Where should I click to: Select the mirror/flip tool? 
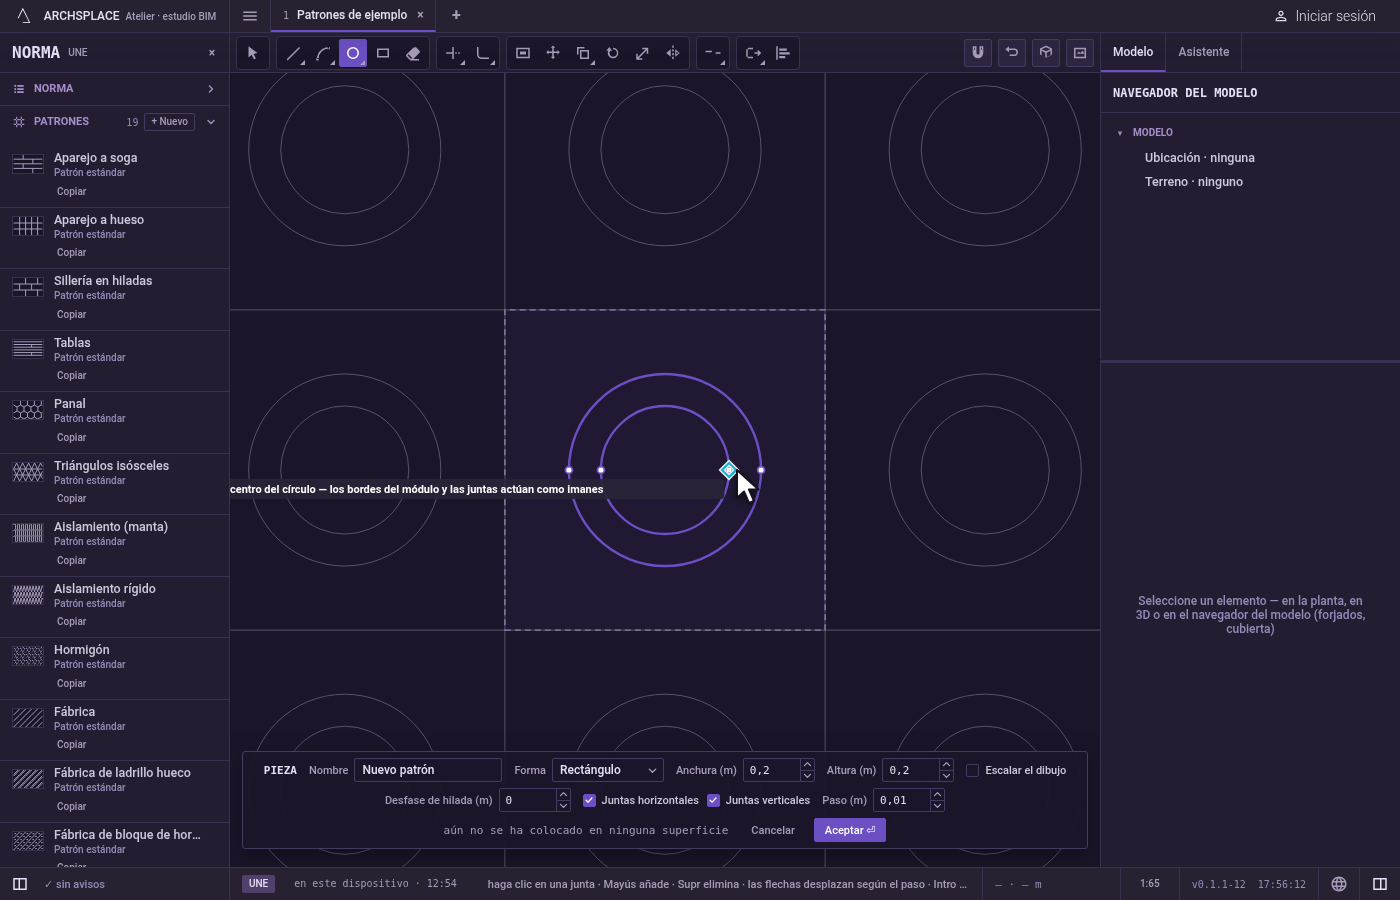point(673,53)
